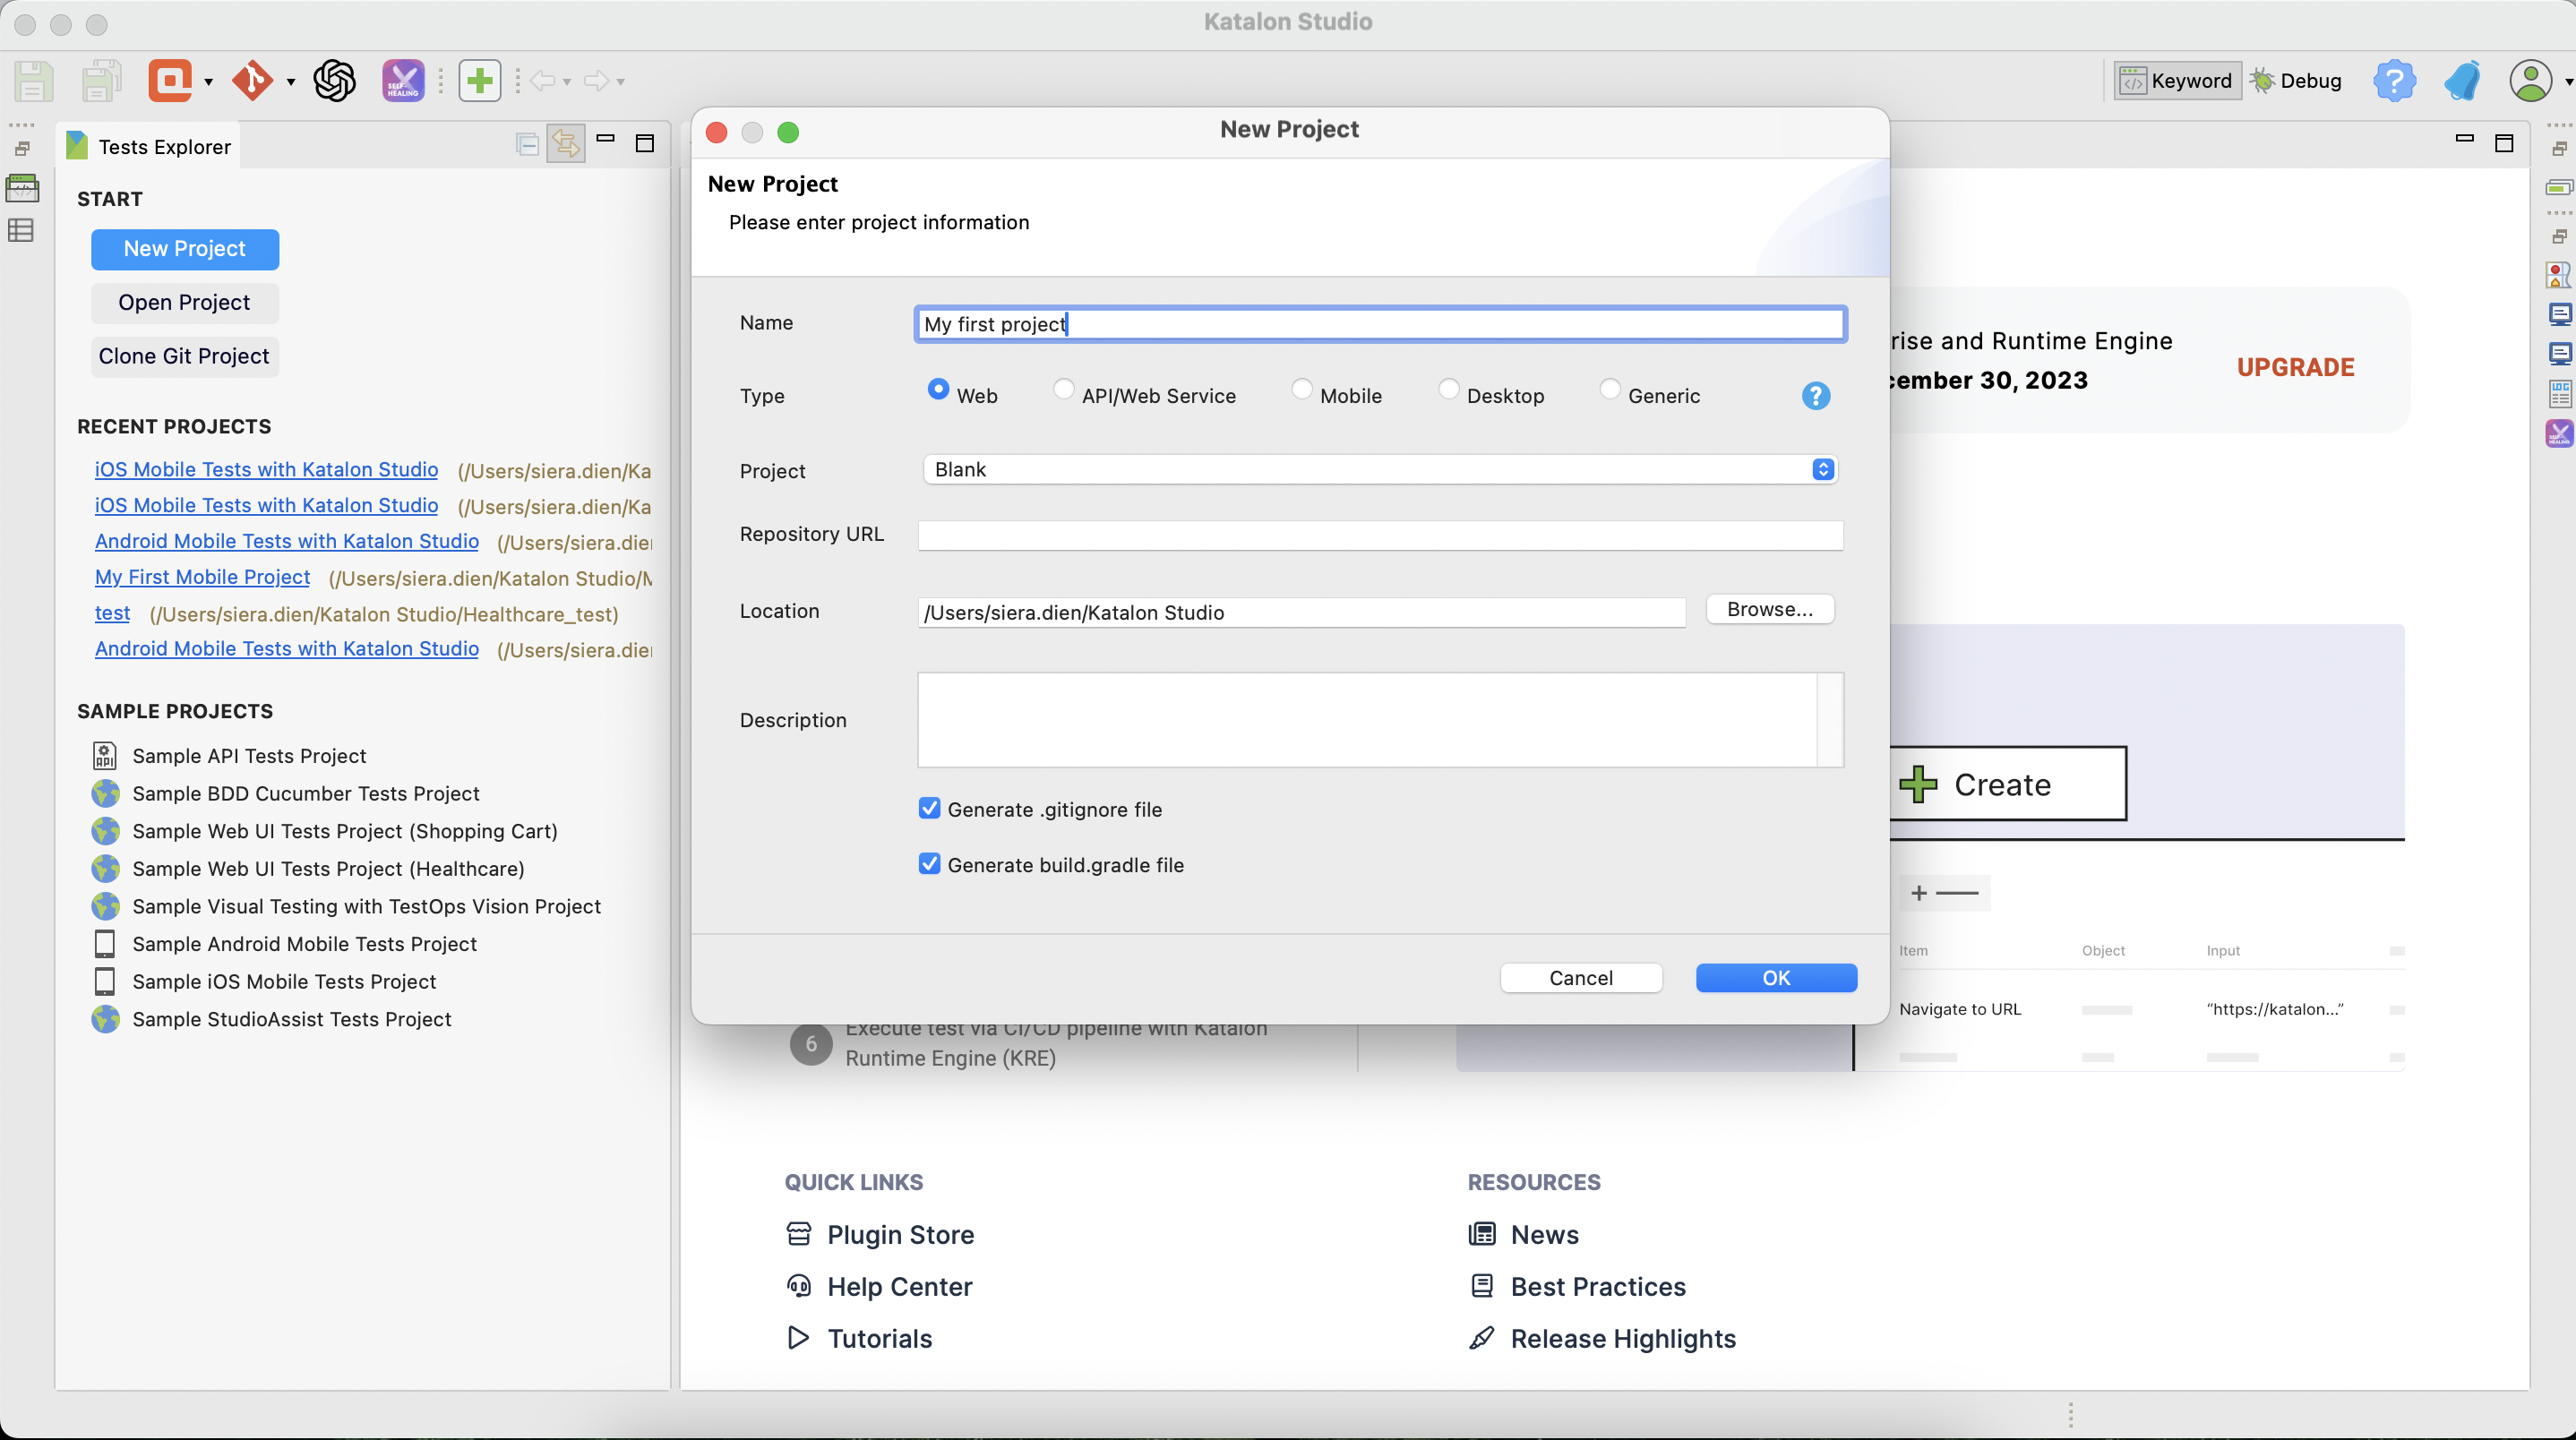Click the project Name input field
Viewport: 2576px width, 1440px height.
point(1380,324)
